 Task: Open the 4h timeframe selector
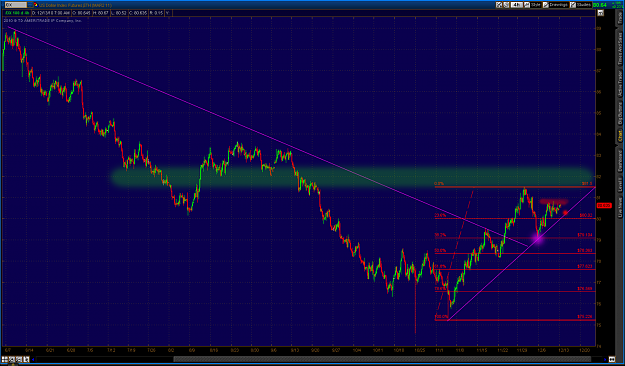517,5
